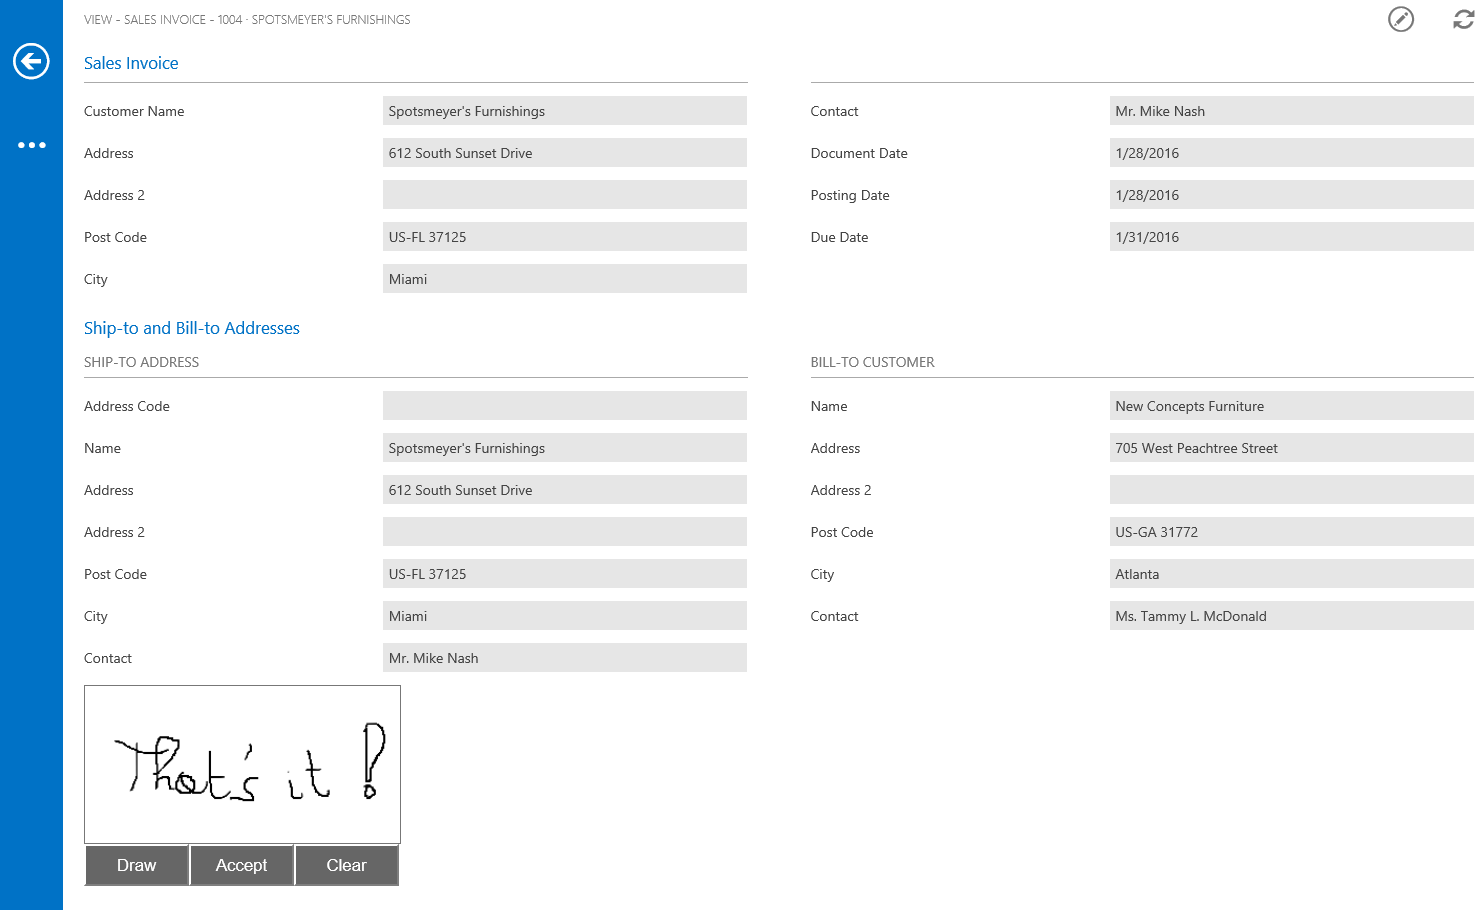Screen dimensions: 1476x910
Task: Click the header Contact field Mike Nash
Action: [1290, 111]
